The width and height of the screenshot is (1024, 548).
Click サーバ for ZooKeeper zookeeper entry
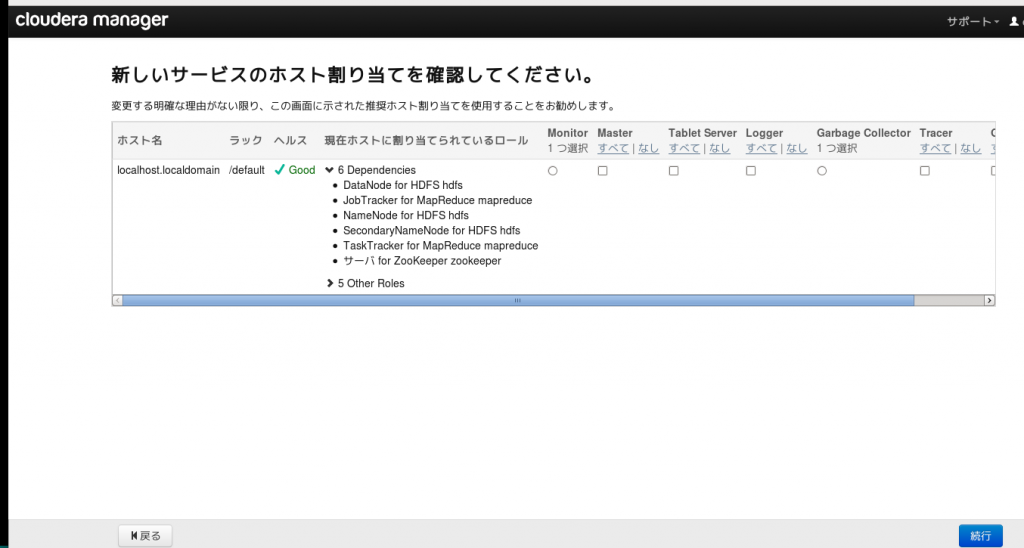422,261
